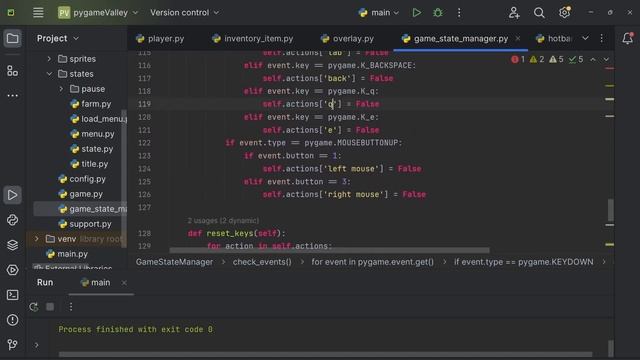Switch to overlay.py tab
The width and height of the screenshot is (640, 360).
pos(347,38)
